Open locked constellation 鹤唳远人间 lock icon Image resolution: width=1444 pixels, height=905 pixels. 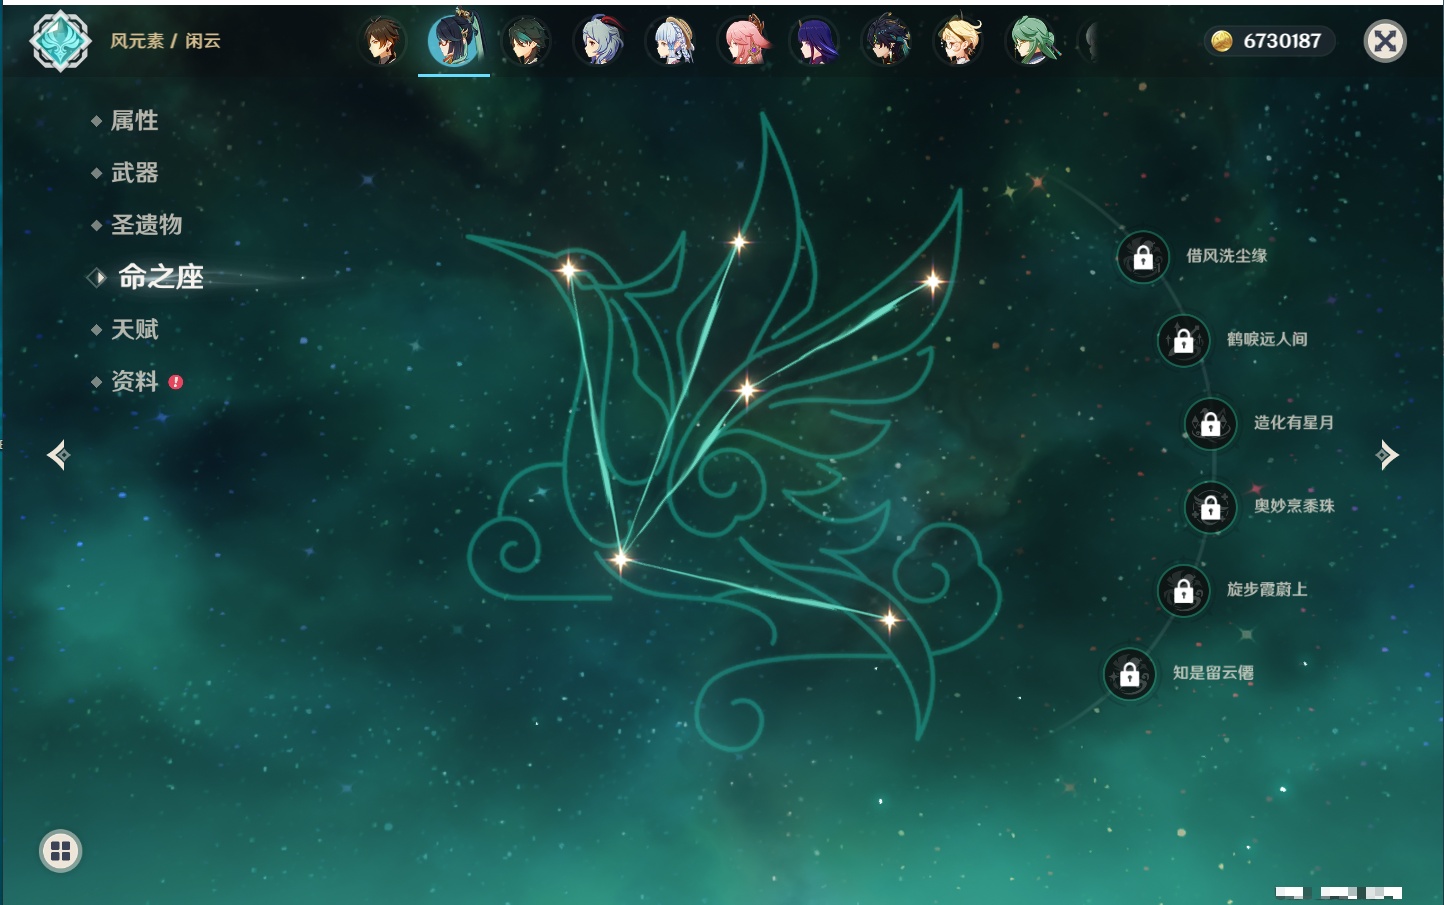(1184, 341)
